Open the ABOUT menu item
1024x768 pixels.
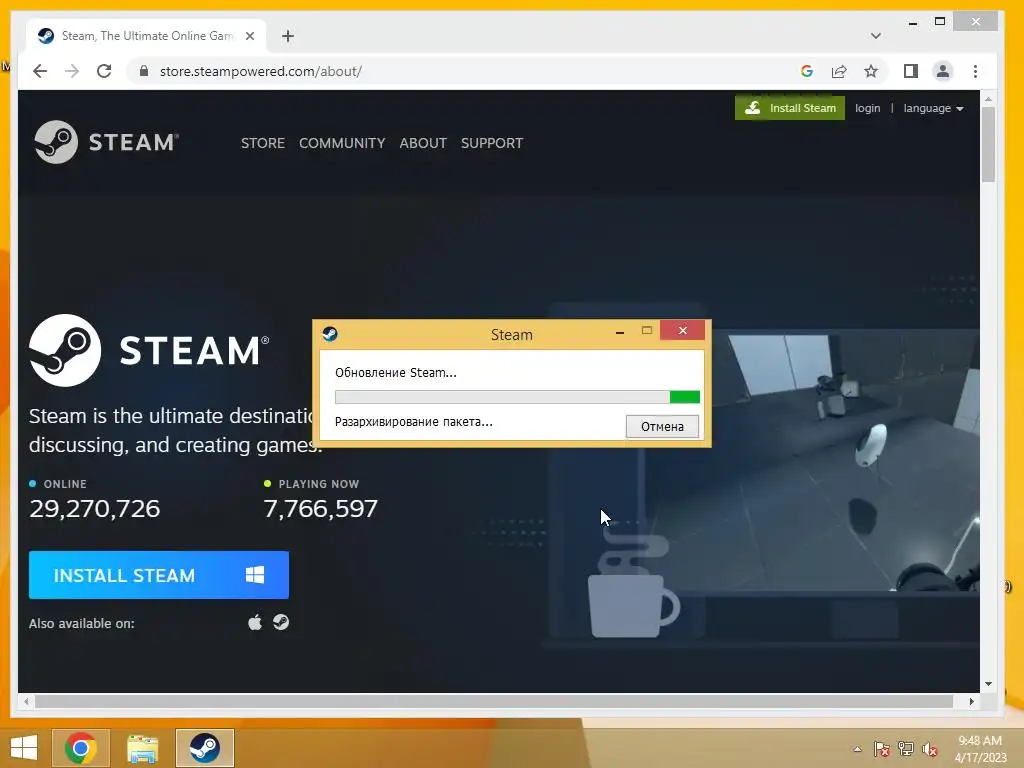click(x=423, y=143)
